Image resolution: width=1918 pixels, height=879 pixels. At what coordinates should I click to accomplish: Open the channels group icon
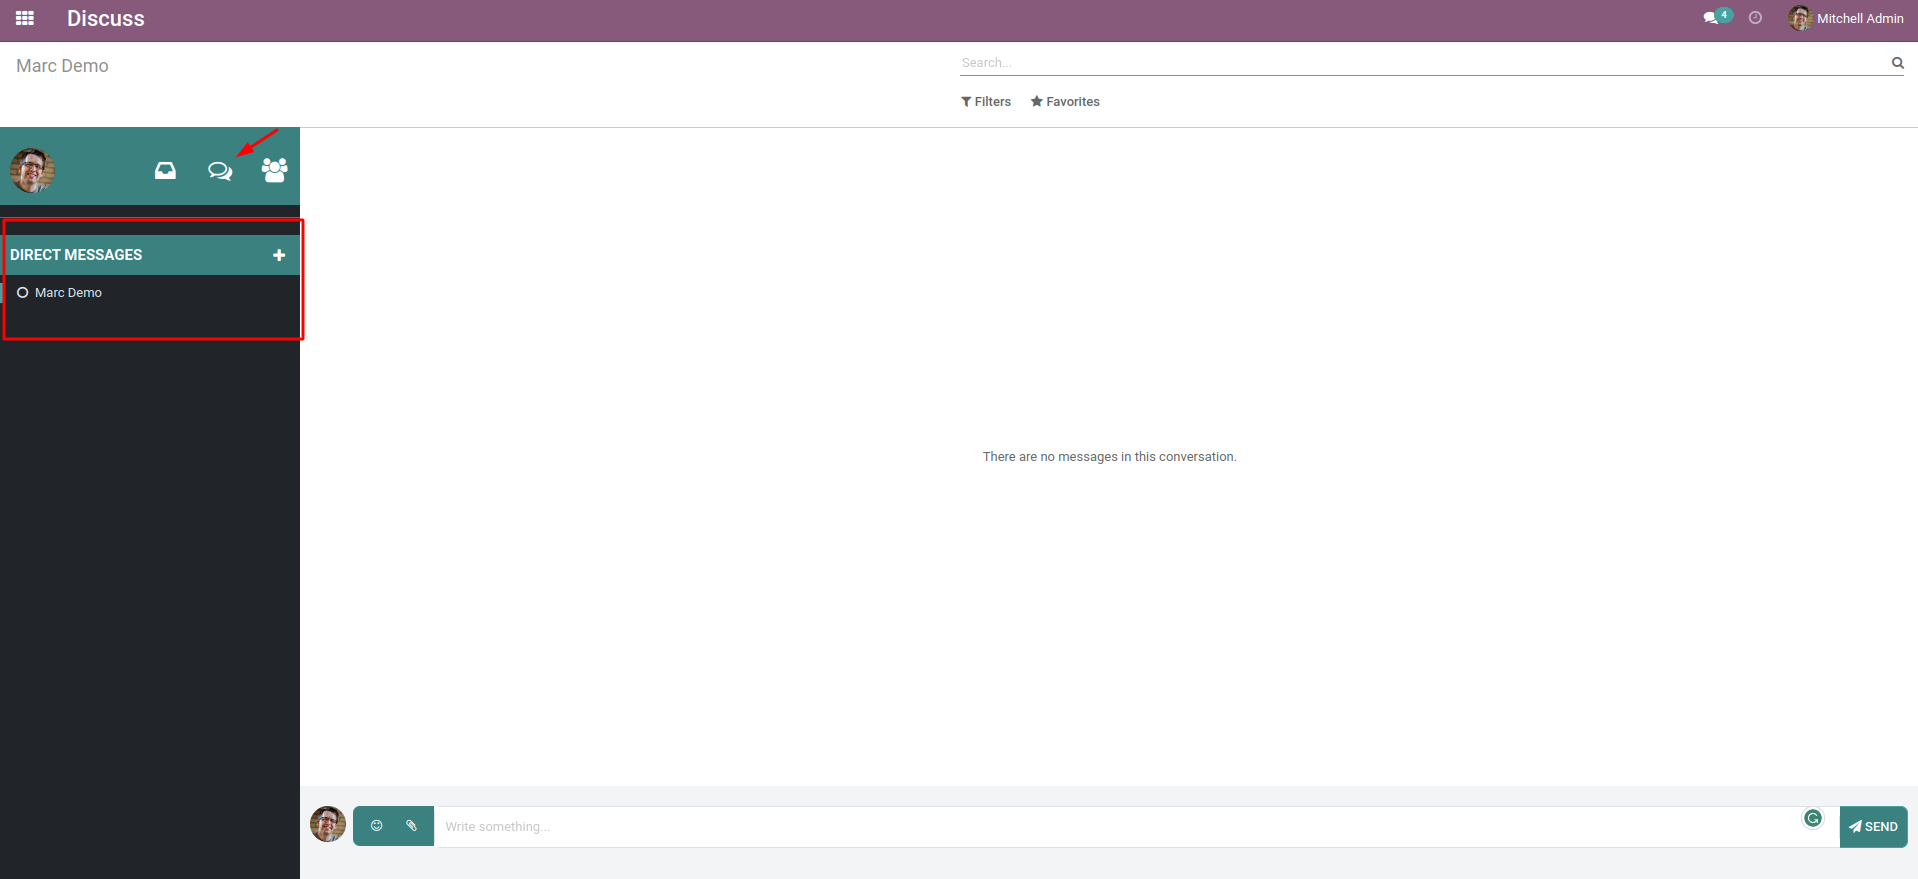[275, 170]
